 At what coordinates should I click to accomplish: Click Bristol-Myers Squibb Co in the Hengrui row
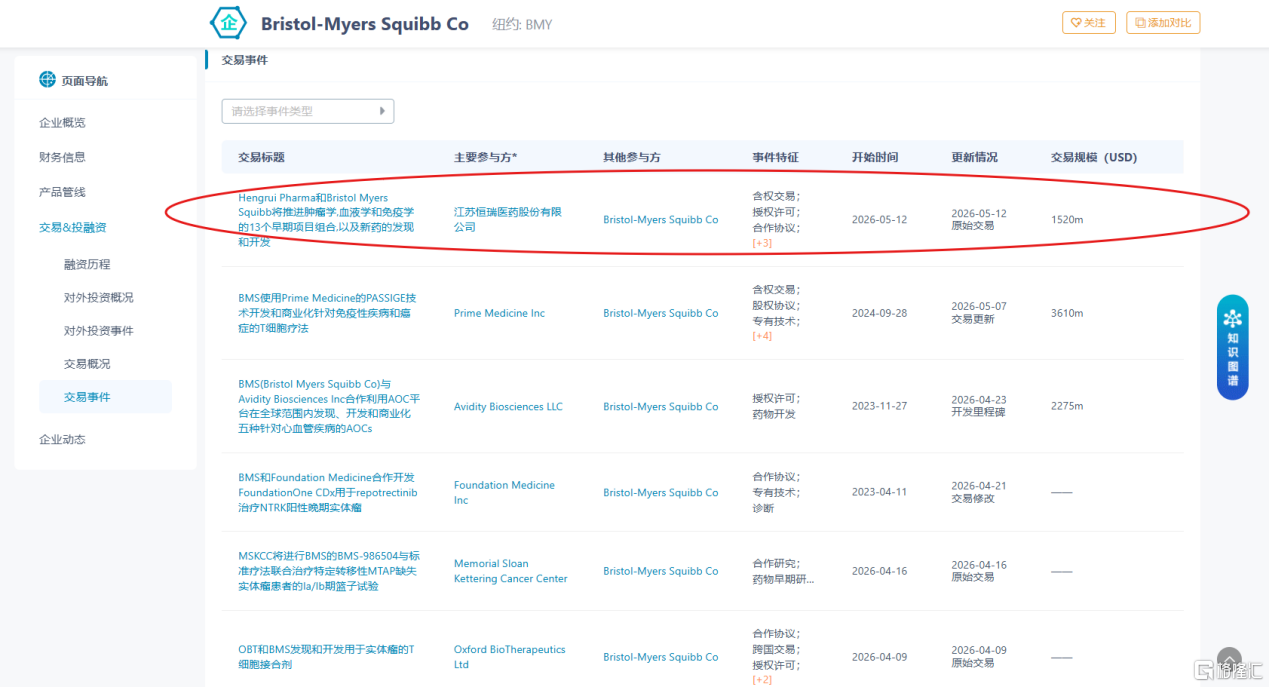point(660,220)
